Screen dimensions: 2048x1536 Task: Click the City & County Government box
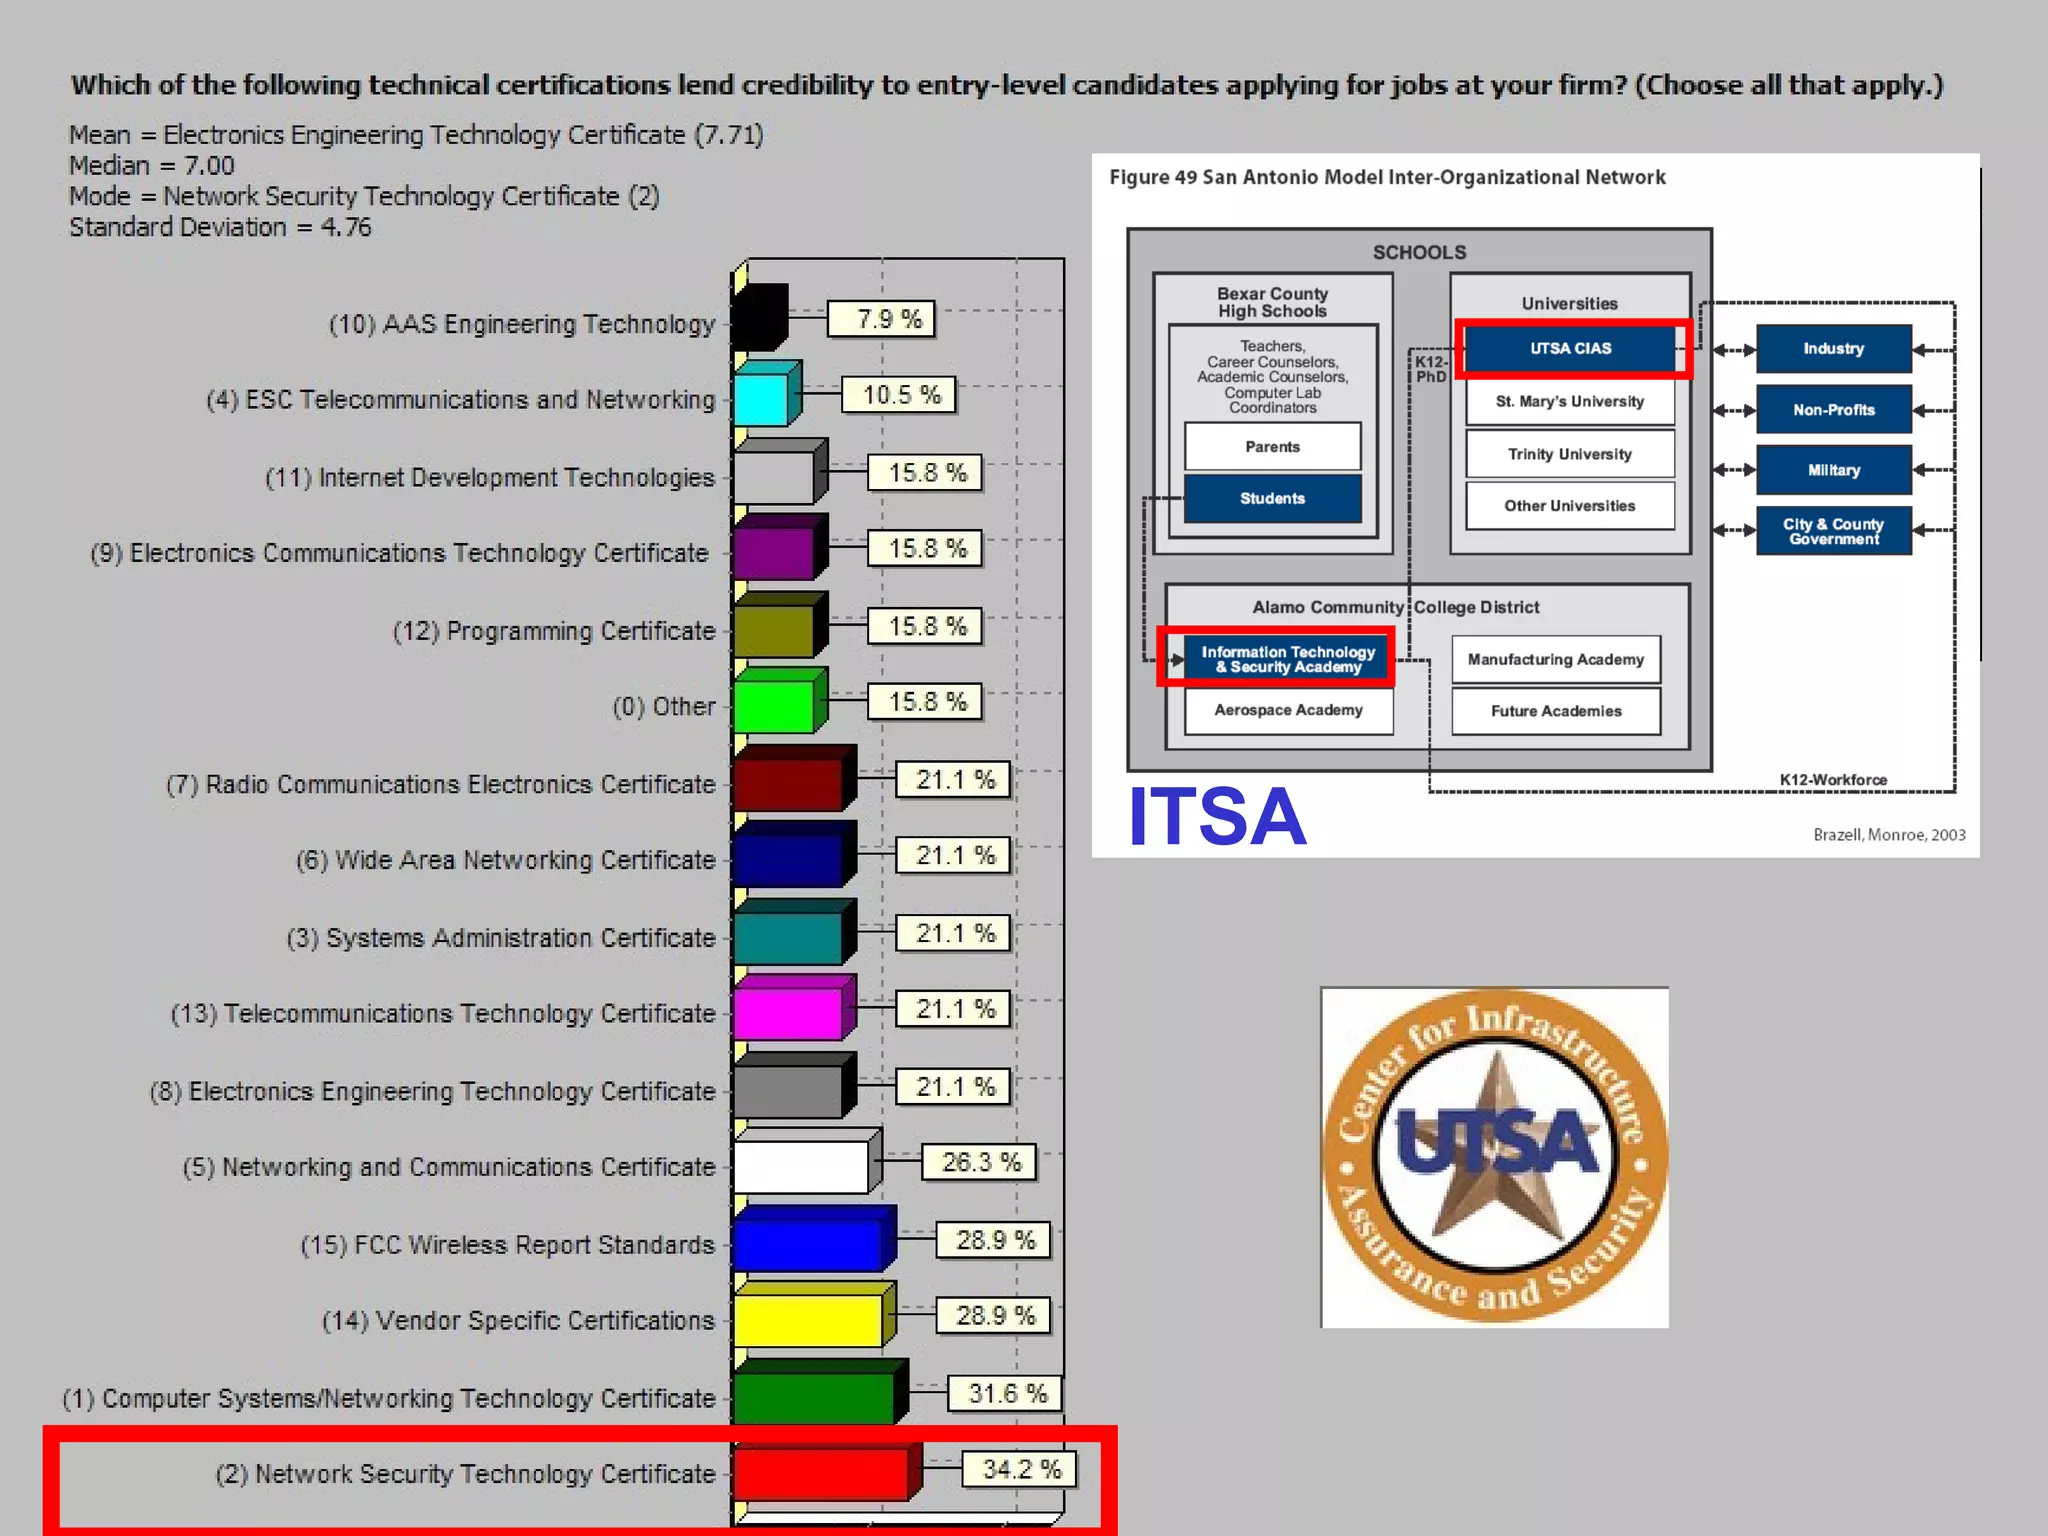(x=1833, y=531)
